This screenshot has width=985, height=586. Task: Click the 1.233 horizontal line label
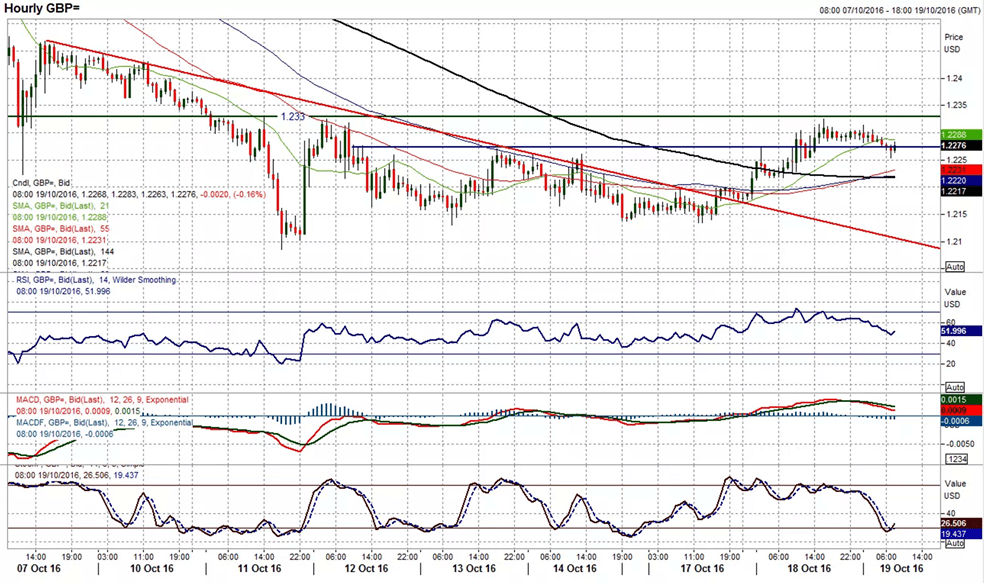(x=292, y=117)
